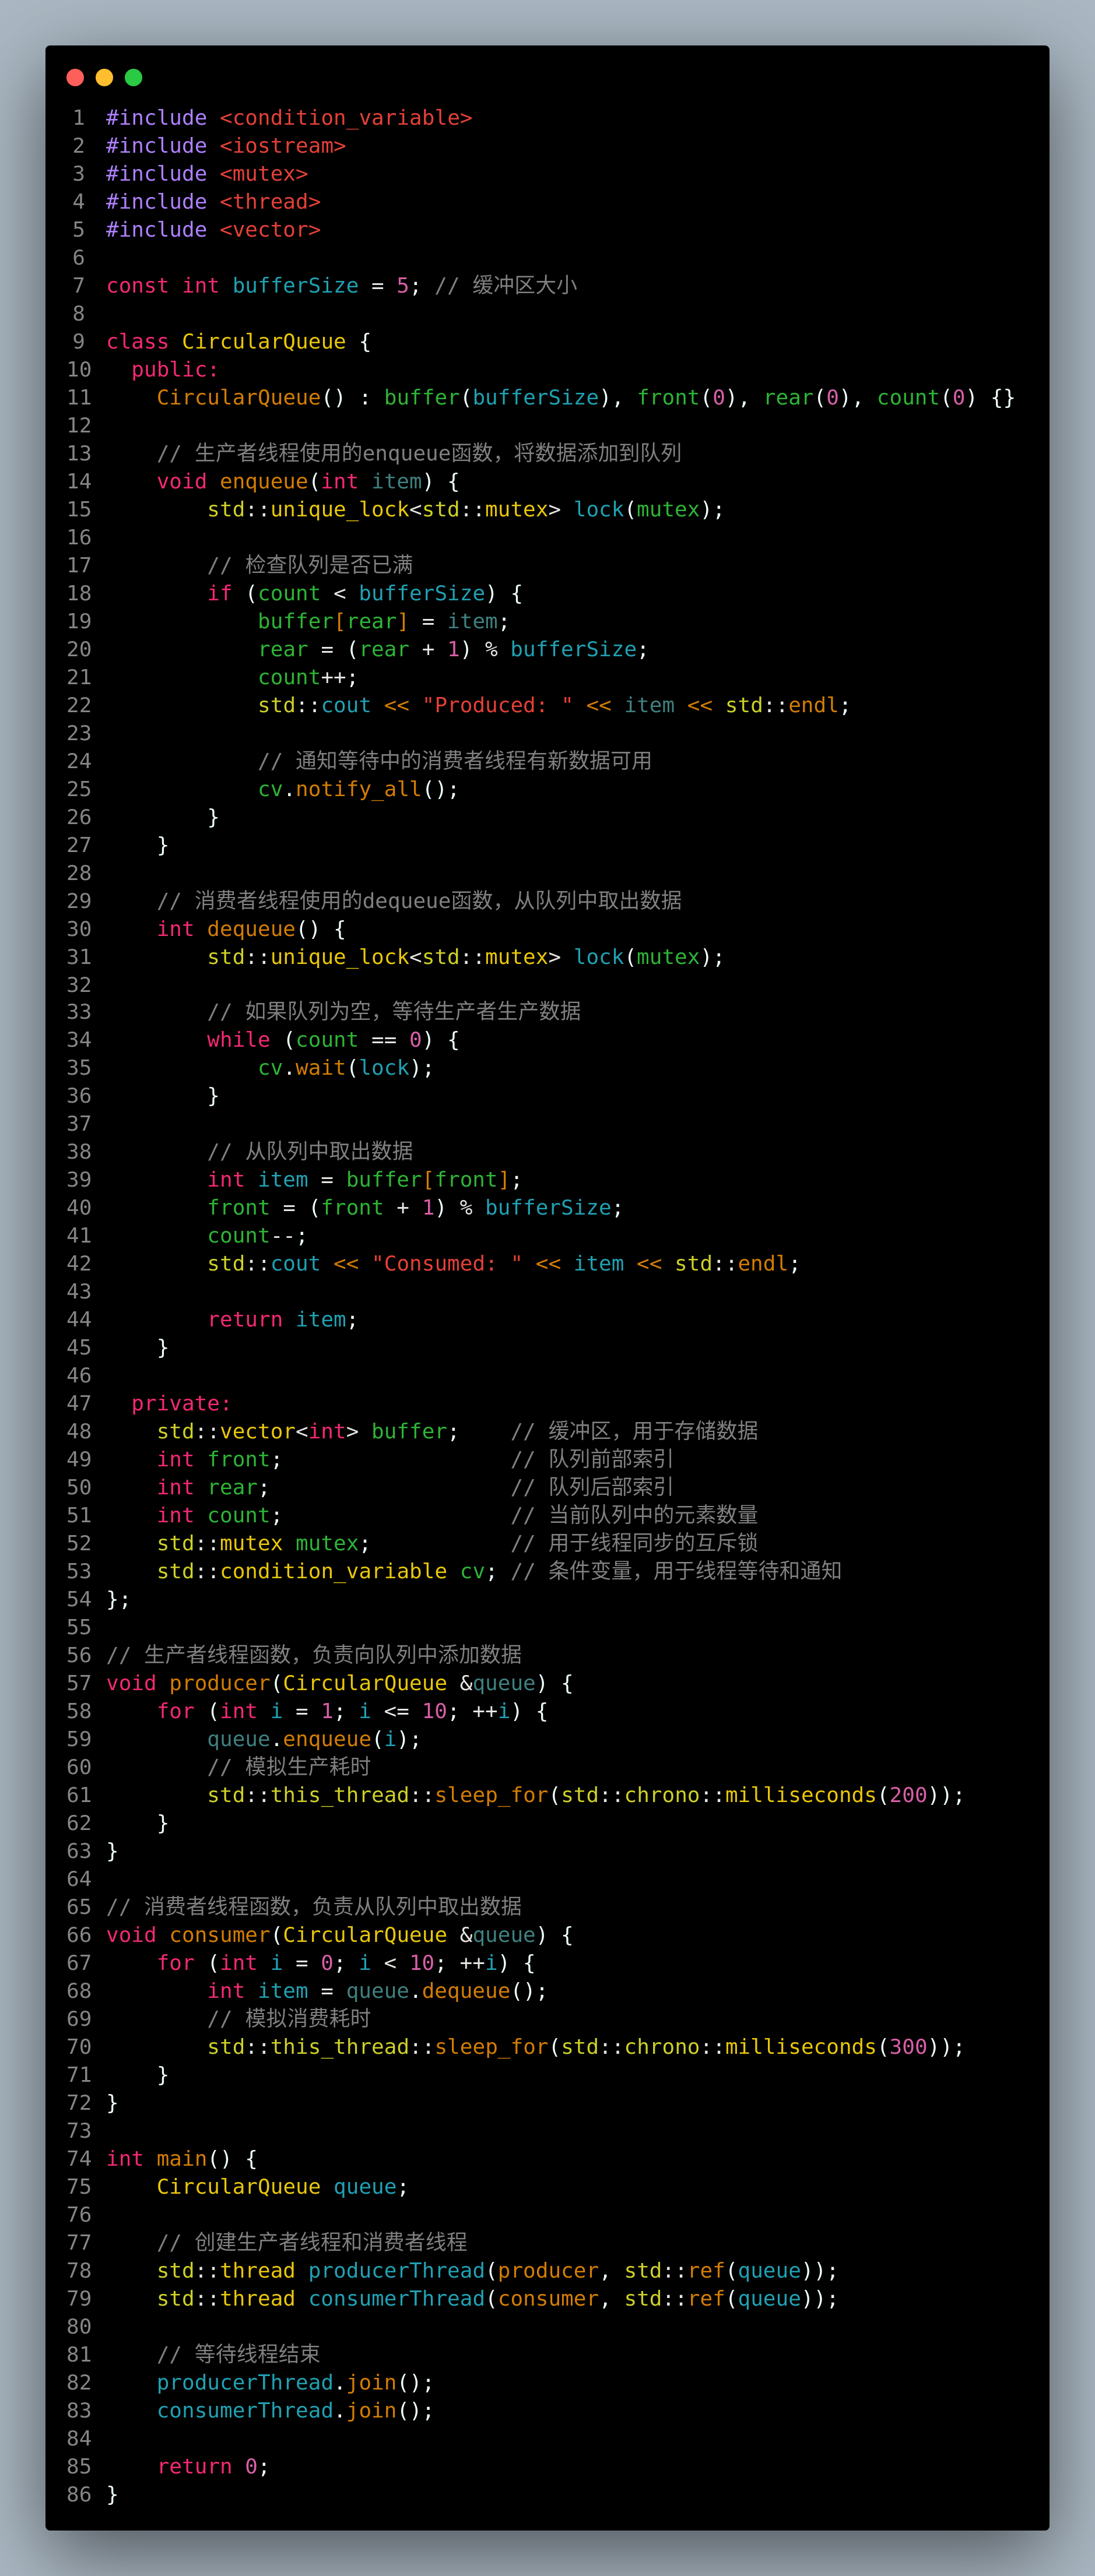This screenshot has width=1095, height=2576.
Task: Click 'int count;' member declaration
Action: (219, 1517)
